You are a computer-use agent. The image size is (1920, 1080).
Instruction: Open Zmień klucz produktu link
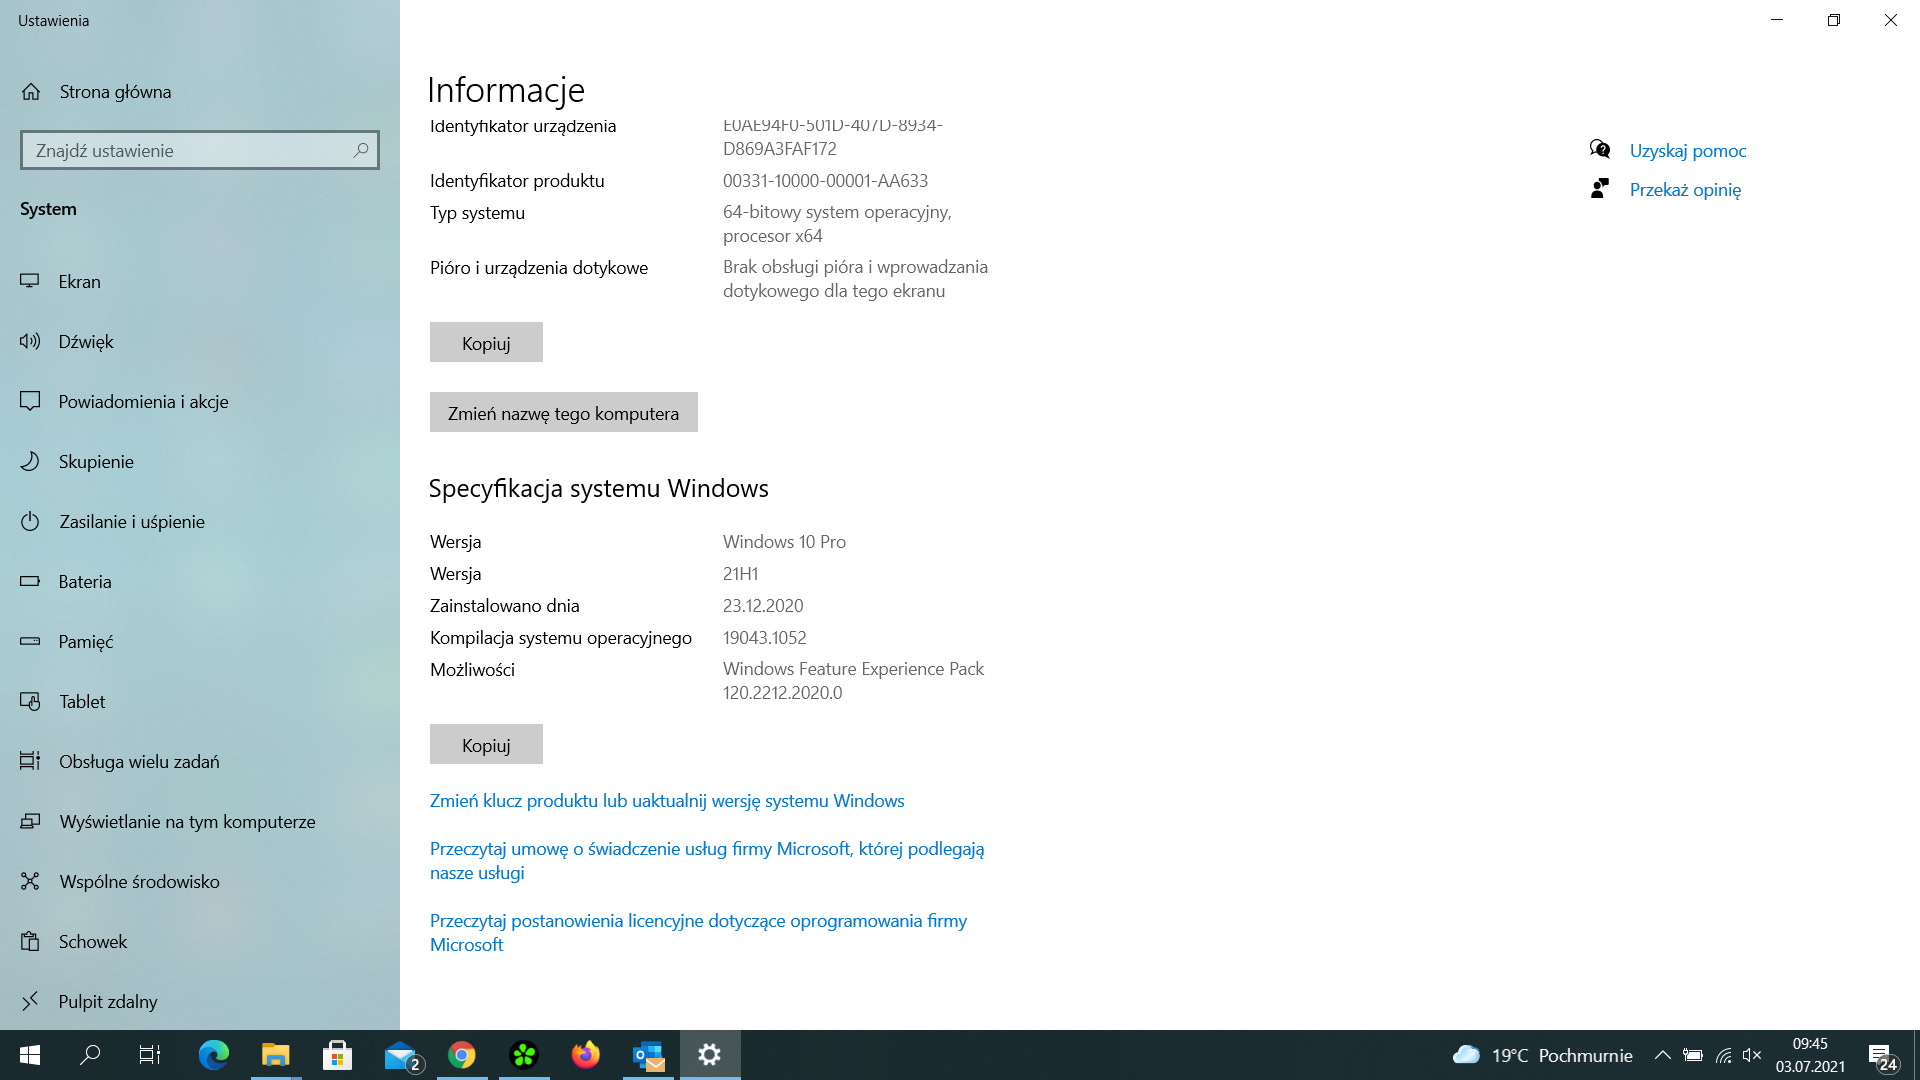tap(667, 801)
